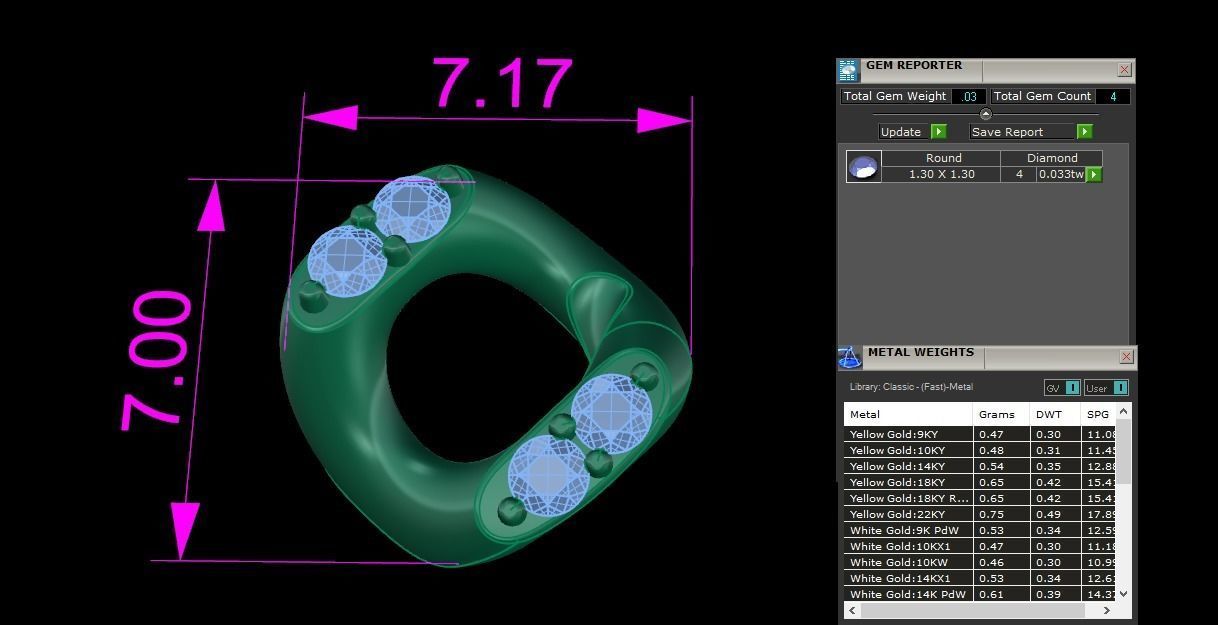Screen dimensions: 1218x625
Task: Click horizontal scroll left arrow in Metal Weights
Action: click(853, 610)
